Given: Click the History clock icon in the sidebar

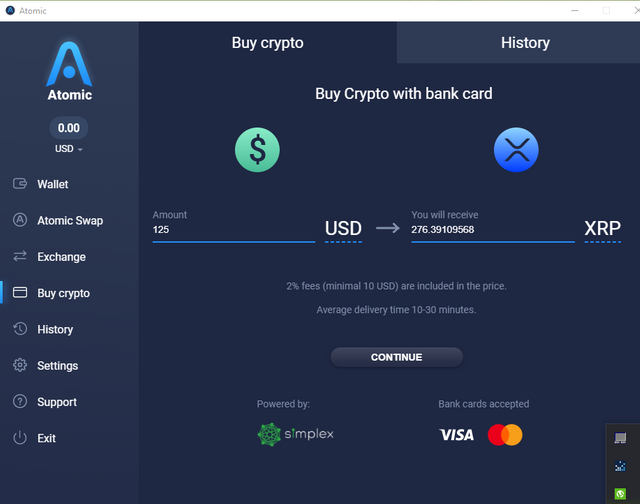Looking at the screenshot, I should click(x=20, y=329).
